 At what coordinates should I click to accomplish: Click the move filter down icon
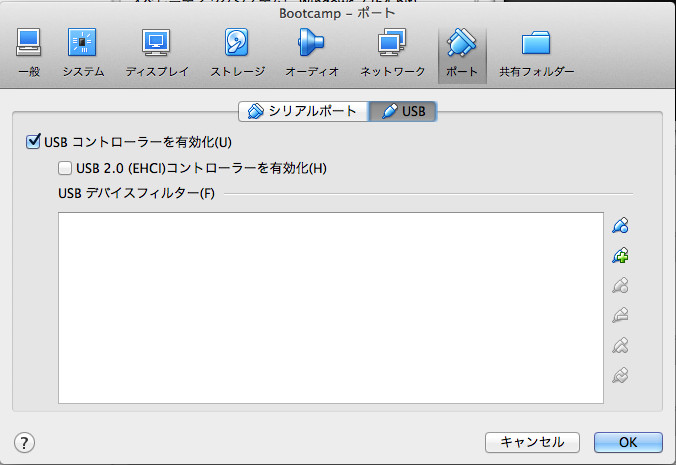pyautogui.click(x=620, y=375)
